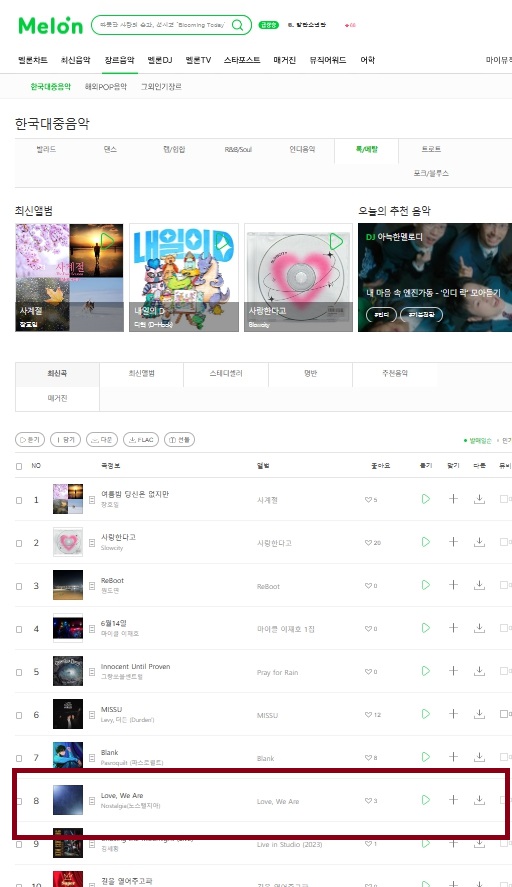512x887 pixels.
Task: Select the R&B/Soul genre tab
Action: (238, 149)
